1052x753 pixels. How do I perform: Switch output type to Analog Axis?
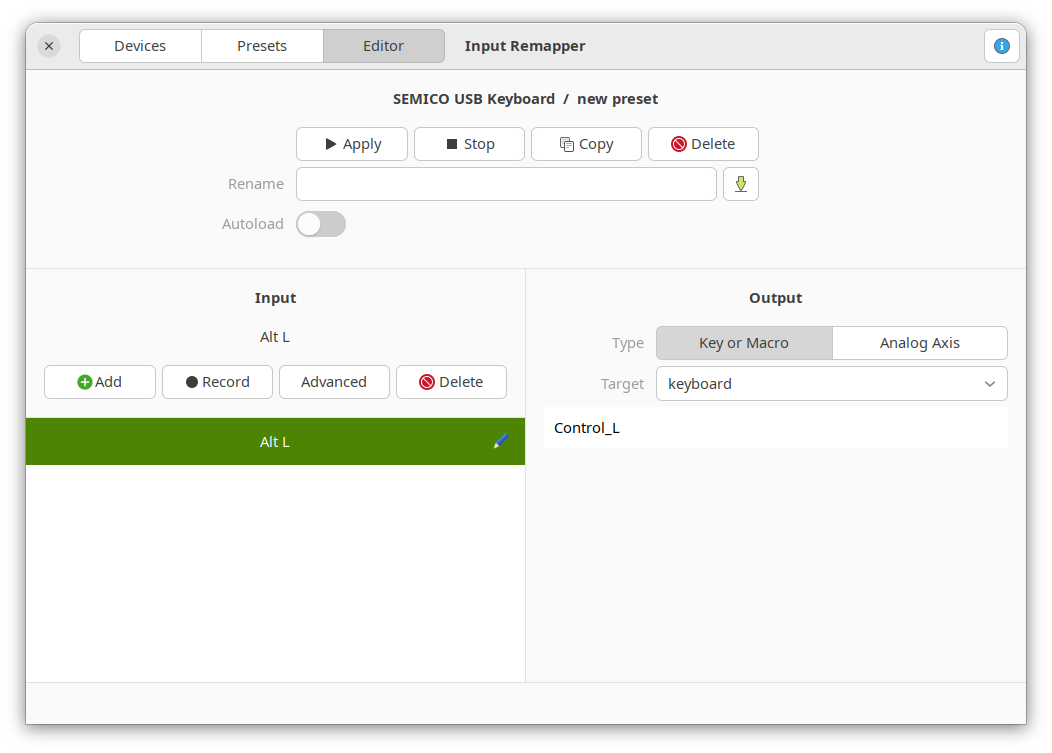[x=919, y=343]
